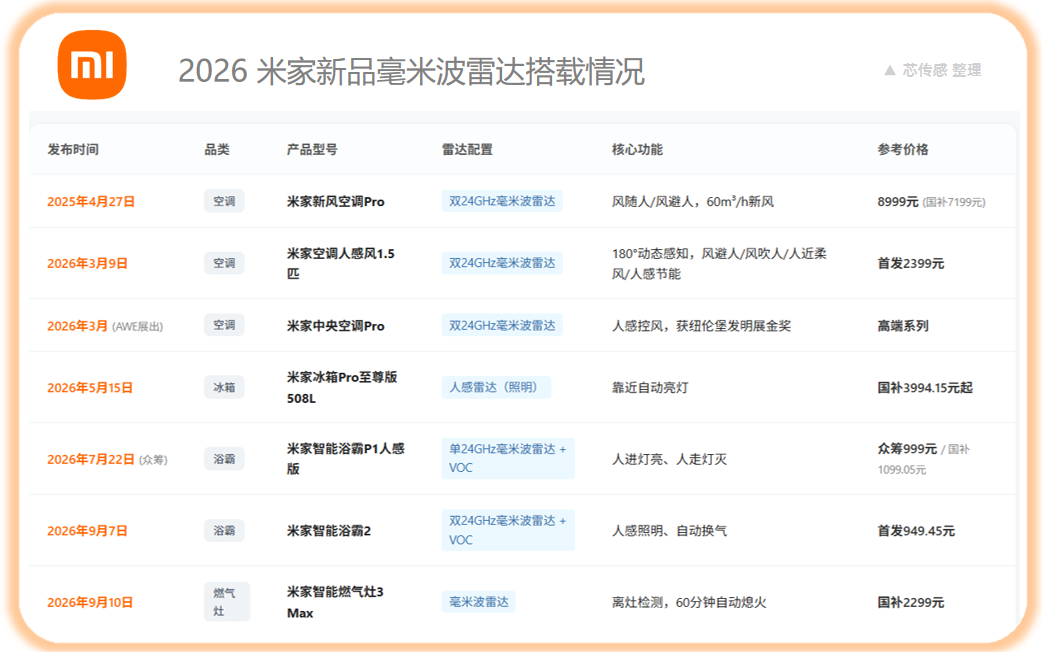Click the 核心功能 column header
The height and width of the screenshot is (652, 1042).
637,150
